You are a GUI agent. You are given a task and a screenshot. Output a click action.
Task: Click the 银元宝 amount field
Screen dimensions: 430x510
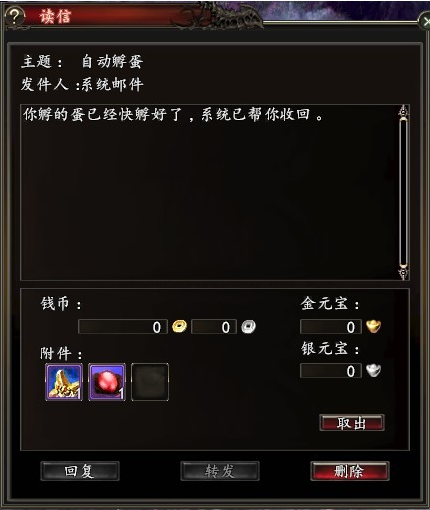point(331,371)
